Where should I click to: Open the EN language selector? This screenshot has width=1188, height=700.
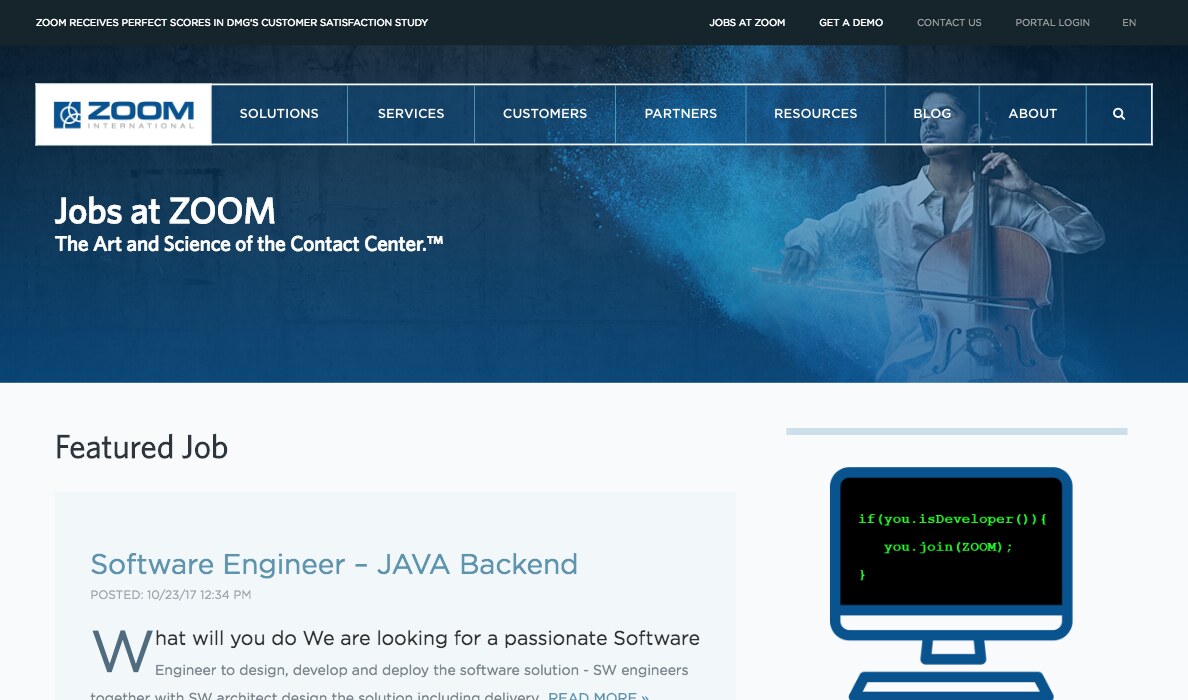click(1129, 23)
